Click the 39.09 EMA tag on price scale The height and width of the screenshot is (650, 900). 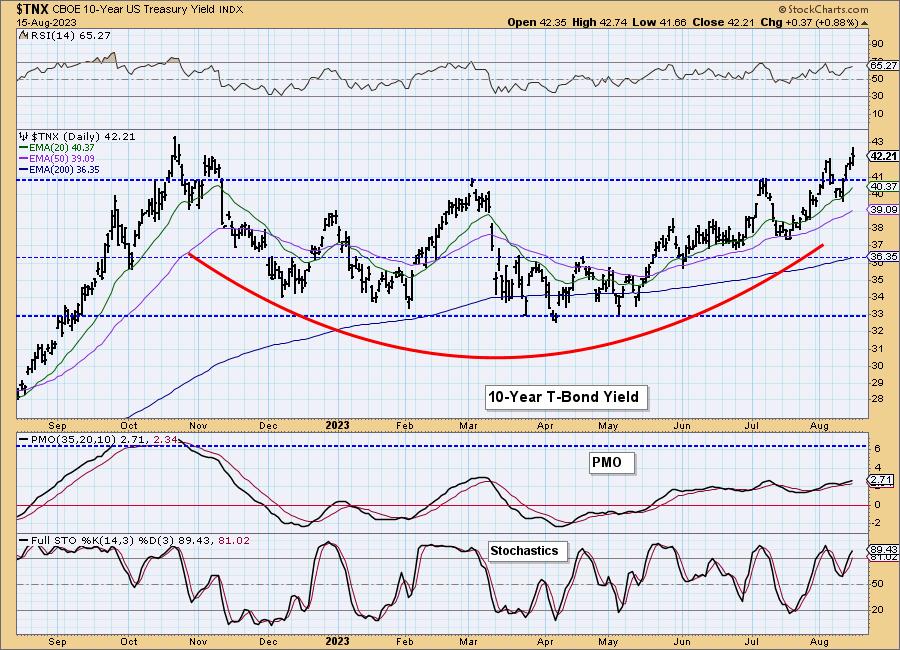click(884, 210)
